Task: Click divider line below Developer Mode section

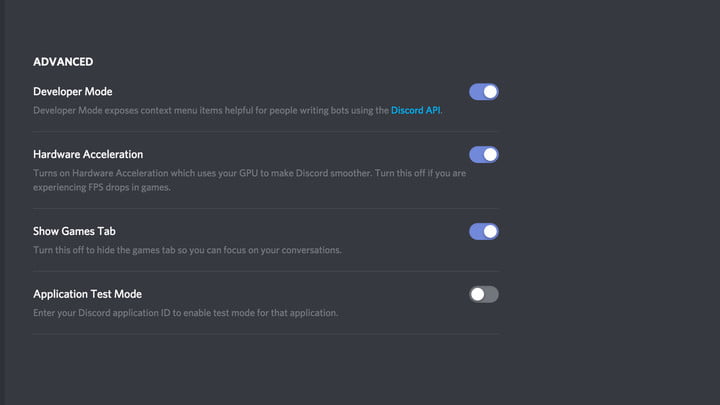Action: coord(265,132)
